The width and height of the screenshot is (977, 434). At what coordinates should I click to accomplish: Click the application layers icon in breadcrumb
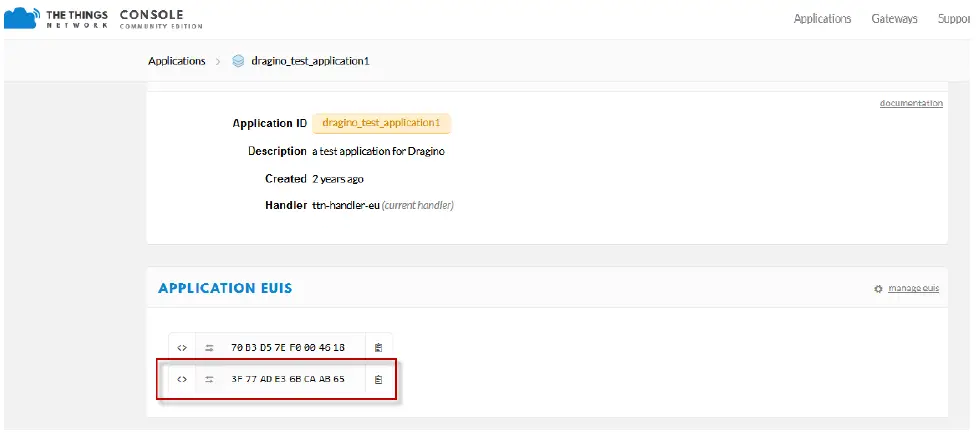238,61
